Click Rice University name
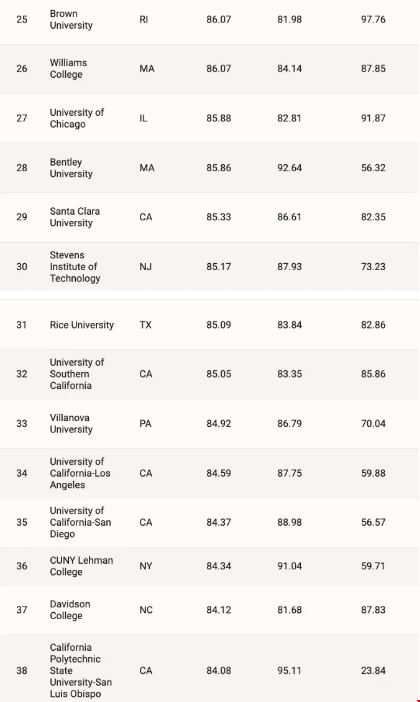Screen dimensions: 420x702 point(81,325)
